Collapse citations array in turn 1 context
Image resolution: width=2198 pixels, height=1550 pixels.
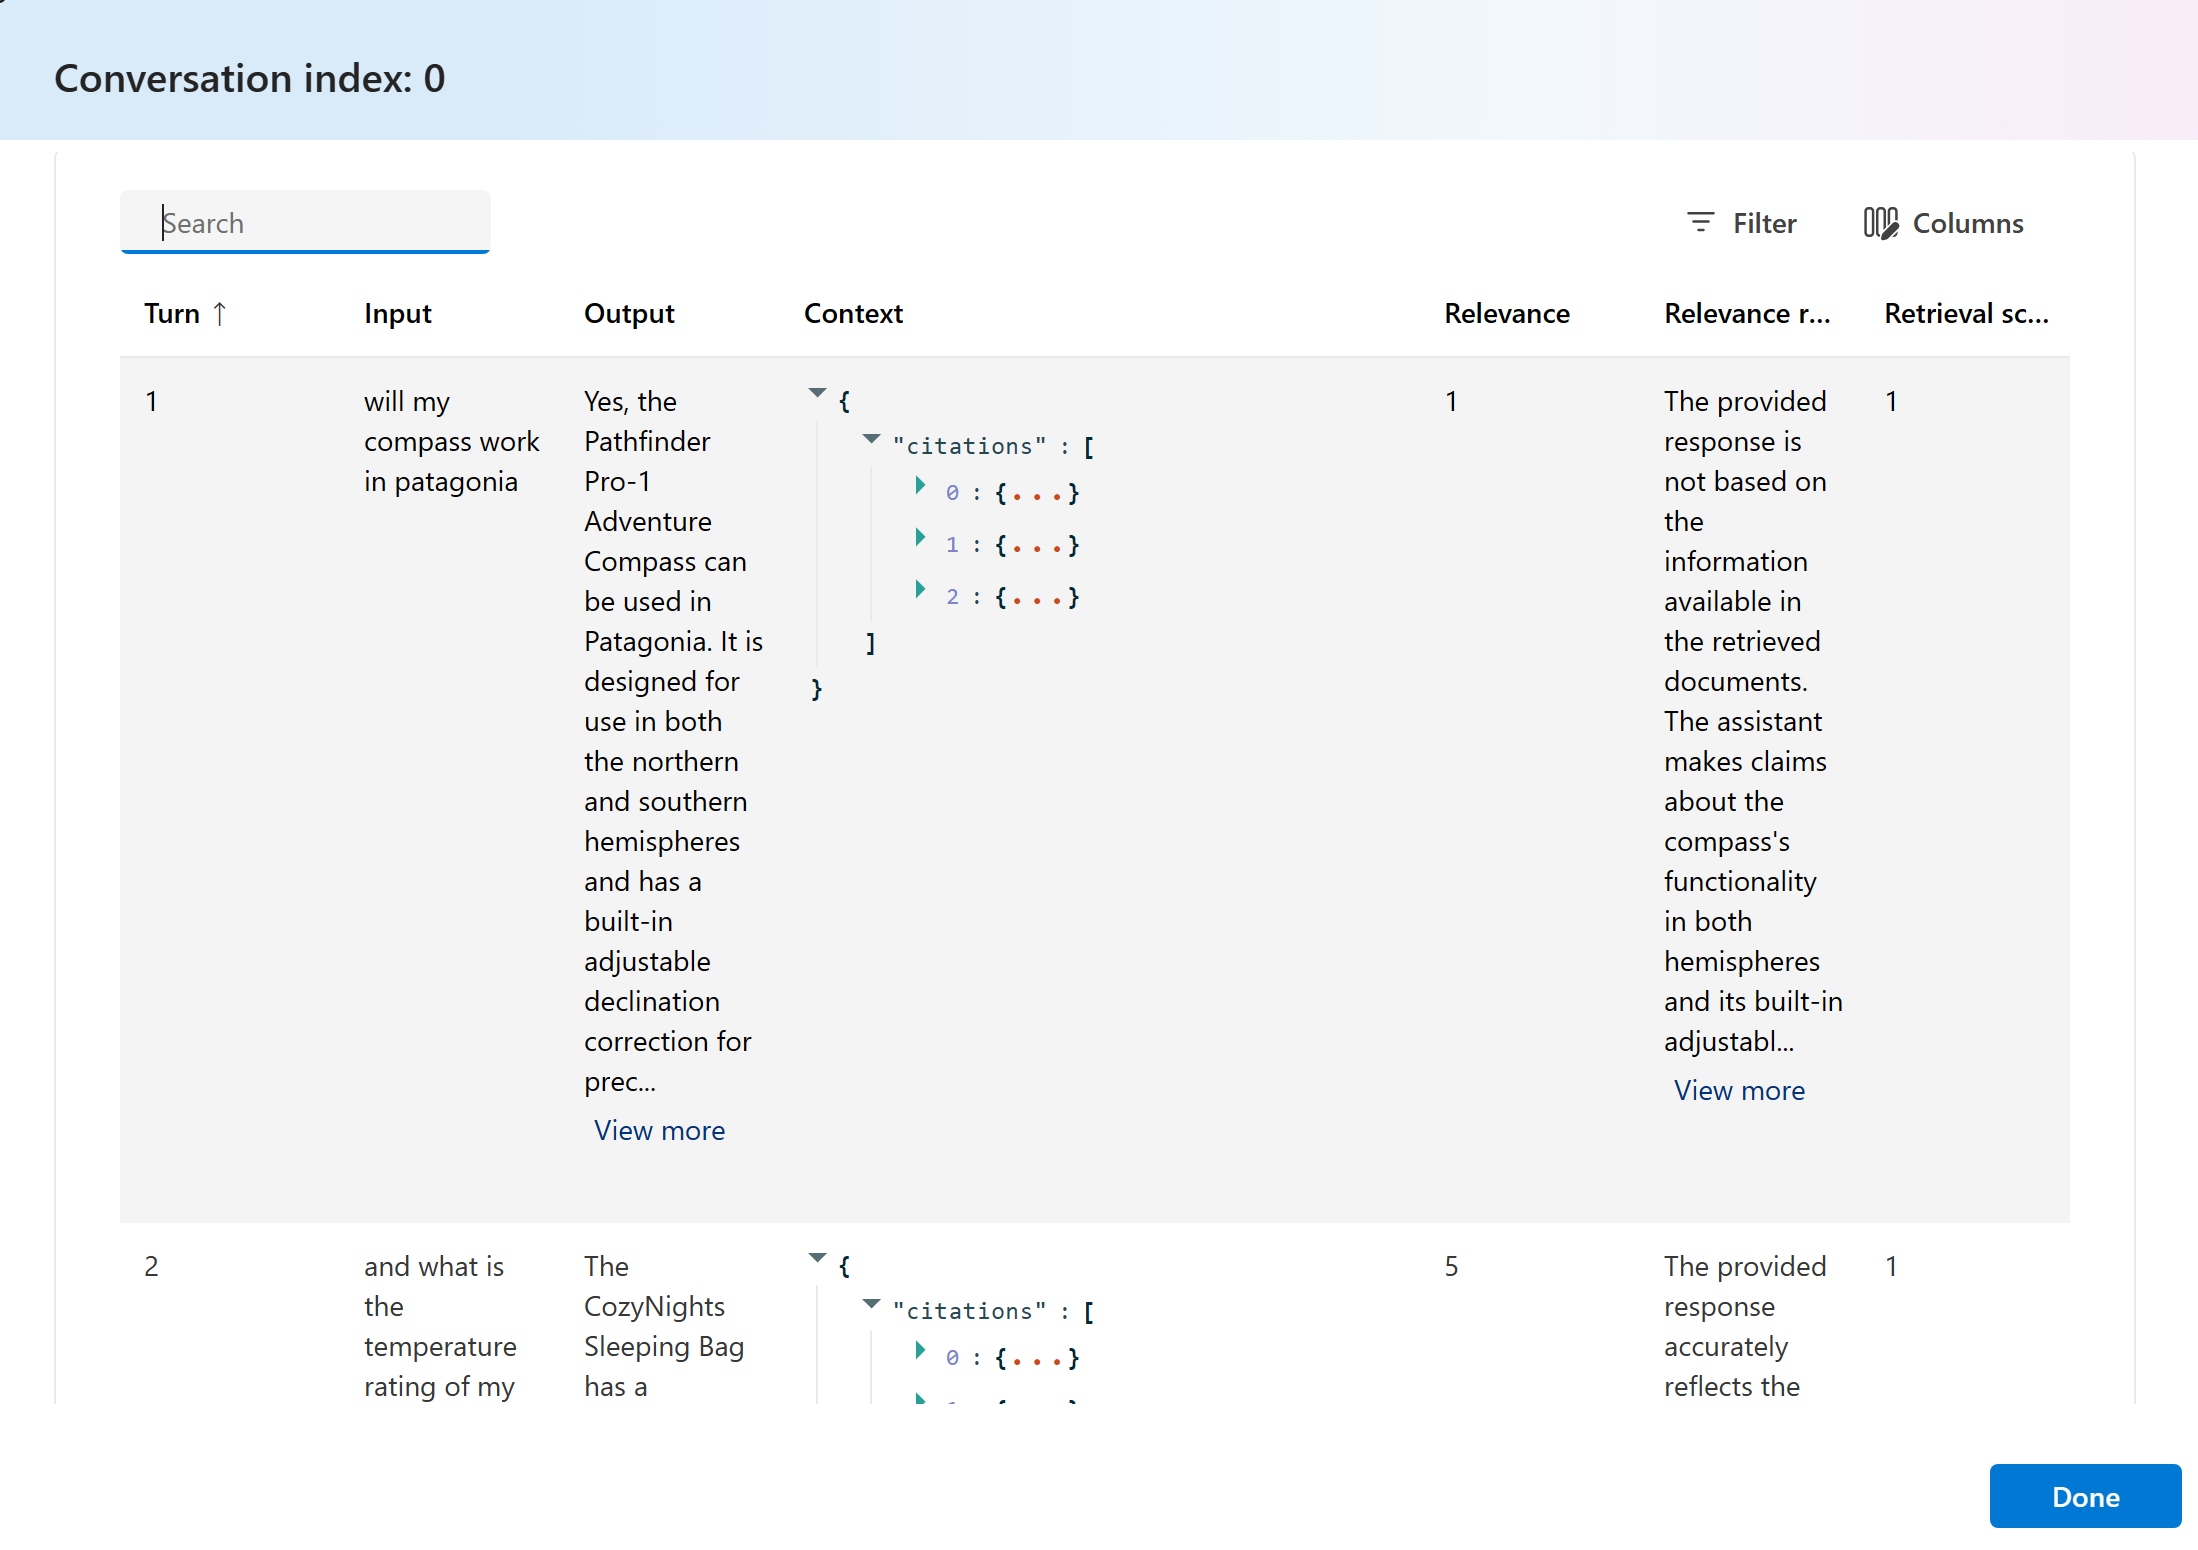(871, 439)
